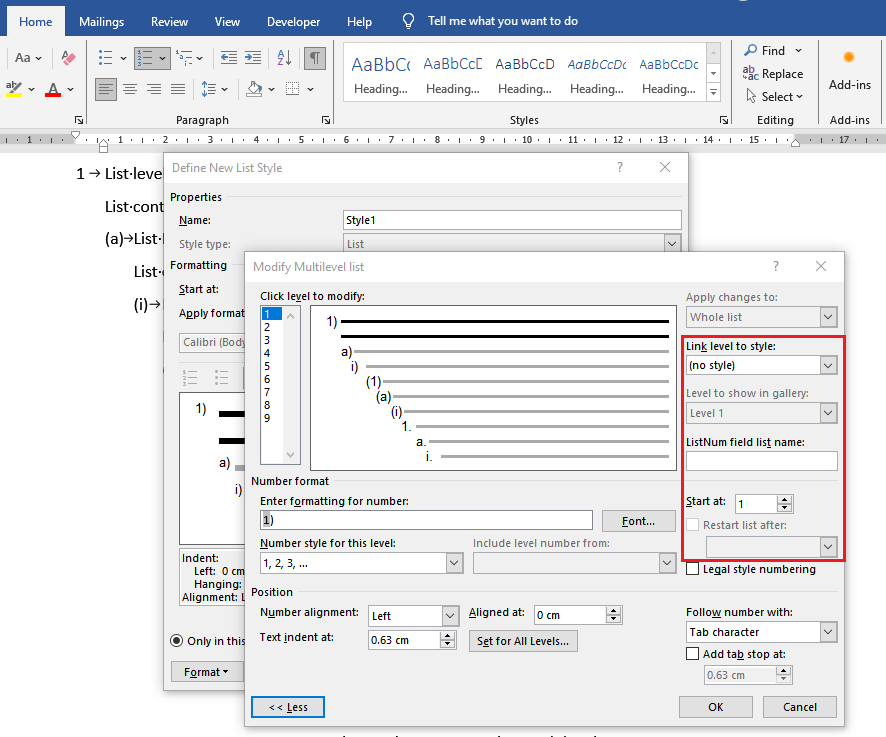Click the Shading paint bucket icon

click(x=254, y=89)
